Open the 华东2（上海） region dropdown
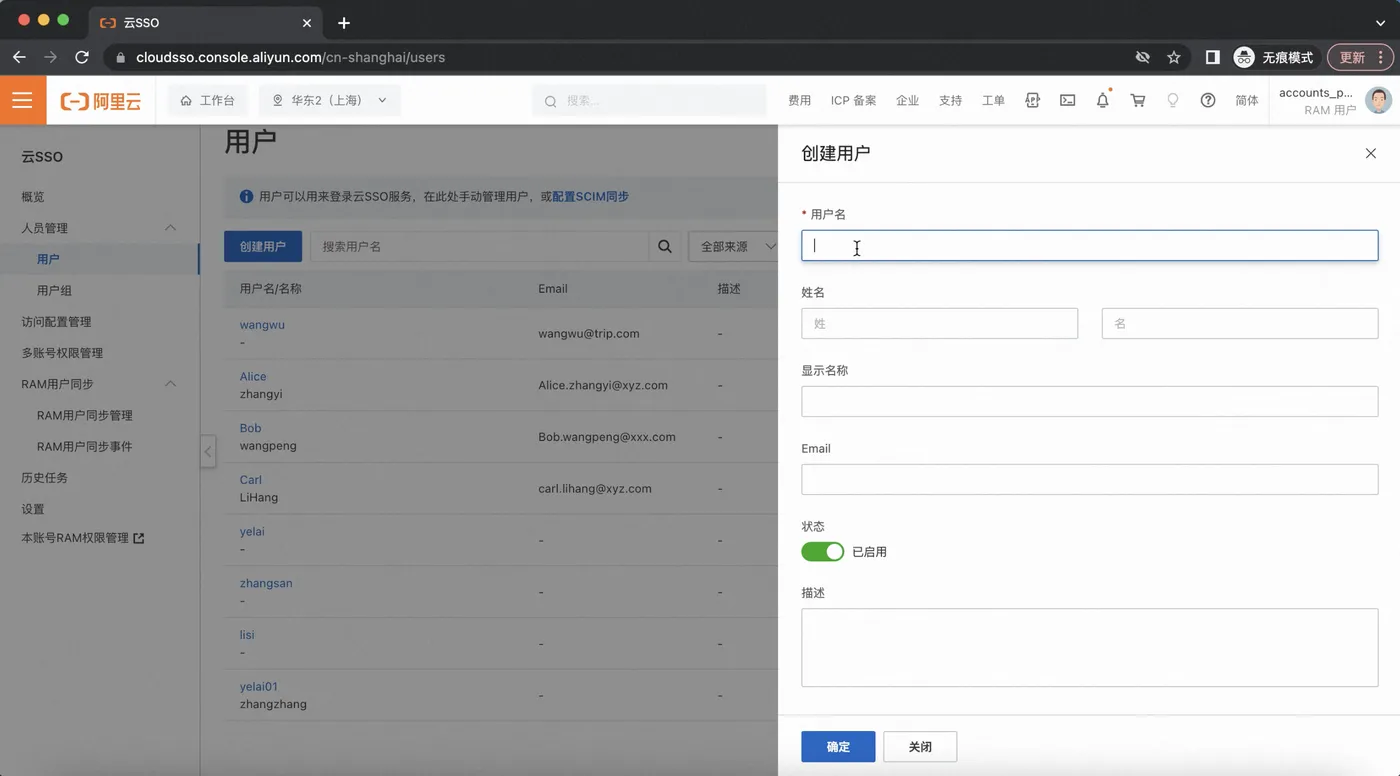The width and height of the screenshot is (1400, 776). click(329, 100)
